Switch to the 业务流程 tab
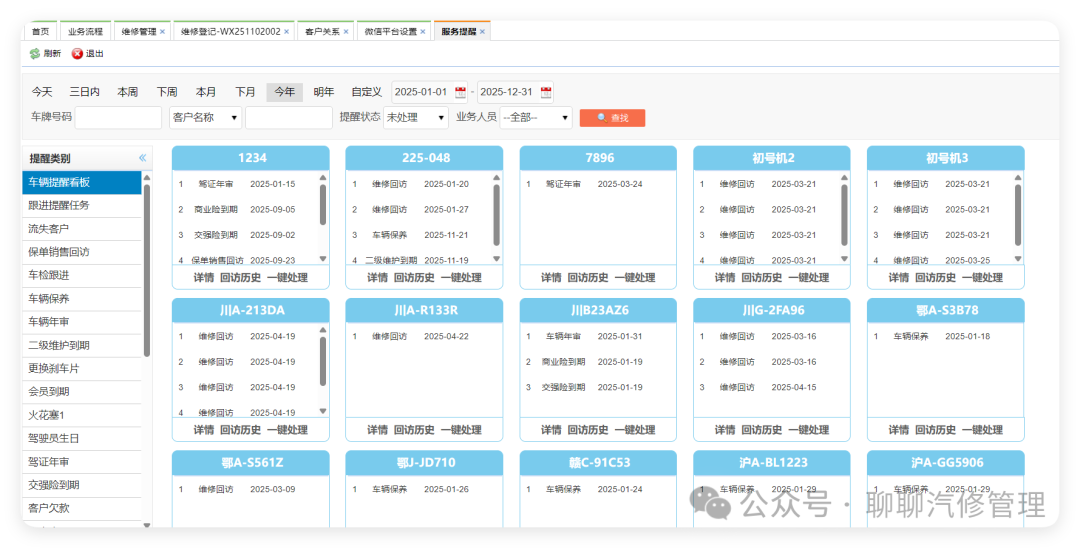 [85, 32]
